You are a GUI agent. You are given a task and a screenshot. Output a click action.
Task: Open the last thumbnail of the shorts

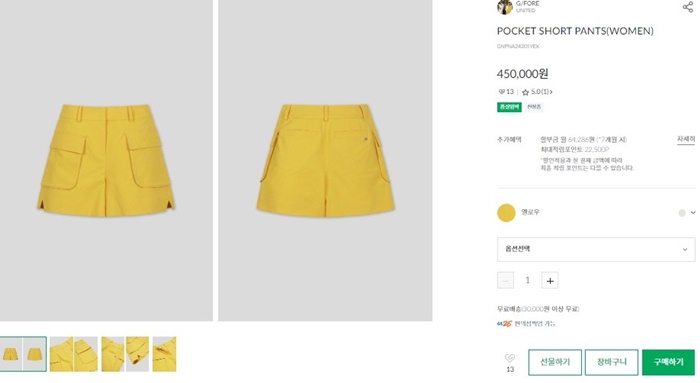pos(164,354)
